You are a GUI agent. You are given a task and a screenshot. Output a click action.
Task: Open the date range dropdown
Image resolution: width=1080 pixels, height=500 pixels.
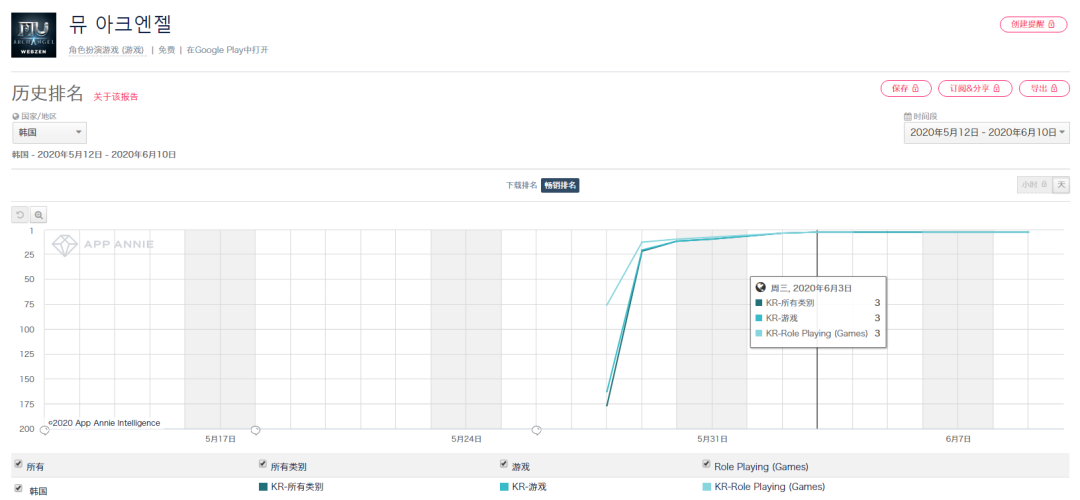pyautogui.click(x=987, y=132)
